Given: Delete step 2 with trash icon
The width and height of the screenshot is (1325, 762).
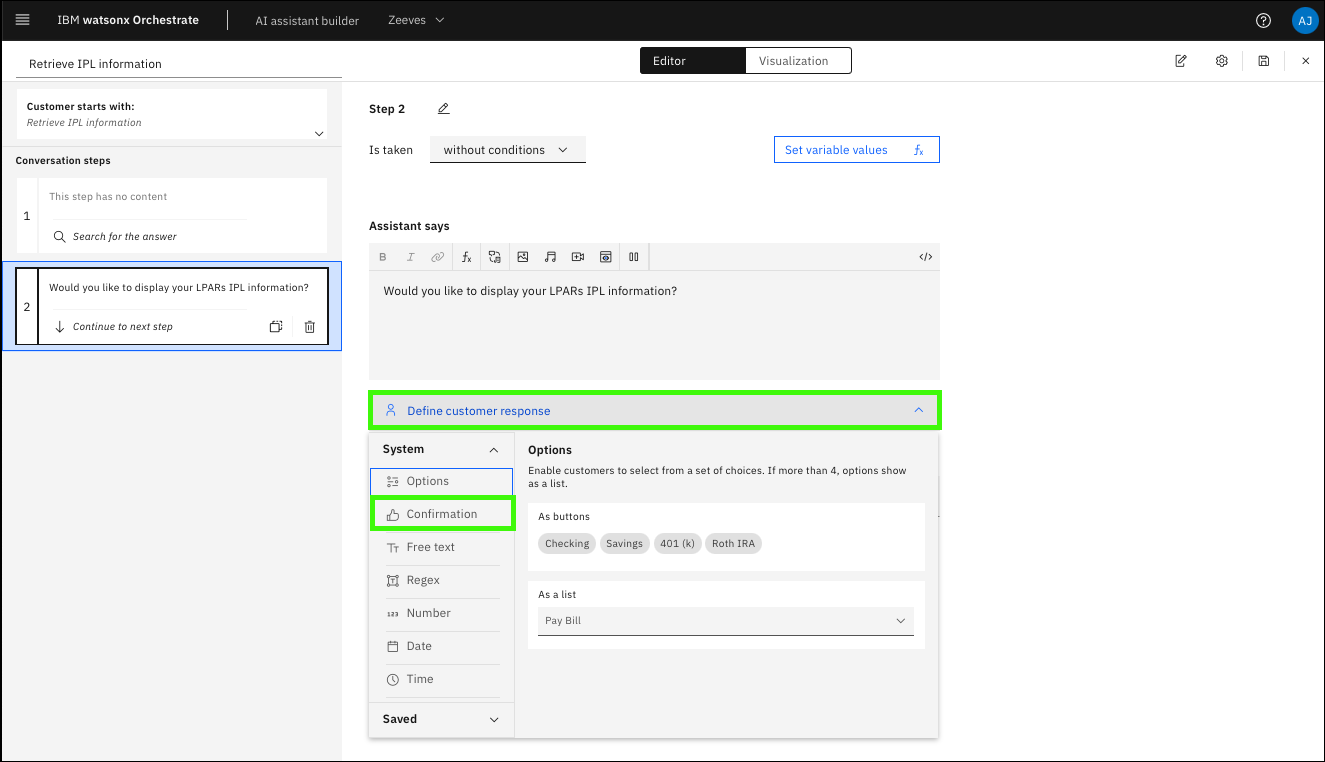Looking at the screenshot, I should (x=309, y=327).
